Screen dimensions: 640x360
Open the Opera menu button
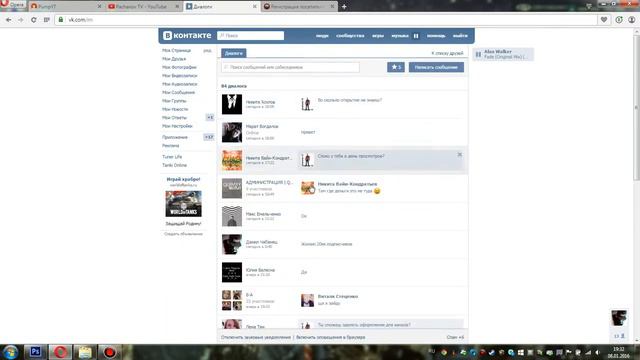(x=12, y=5)
